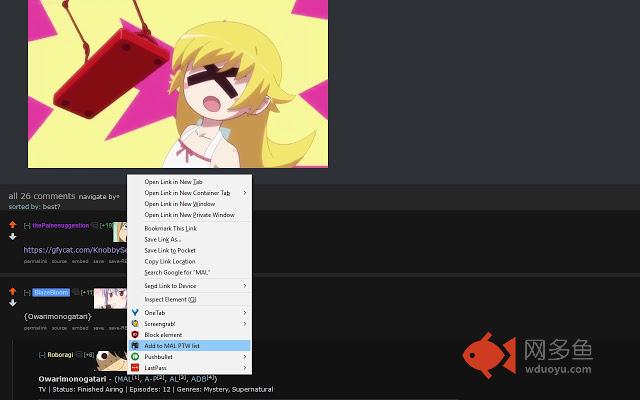Collapse Roboragi's comment thread
The width and height of the screenshot is (640, 400).
pyautogui.click(x=42, y=355)
